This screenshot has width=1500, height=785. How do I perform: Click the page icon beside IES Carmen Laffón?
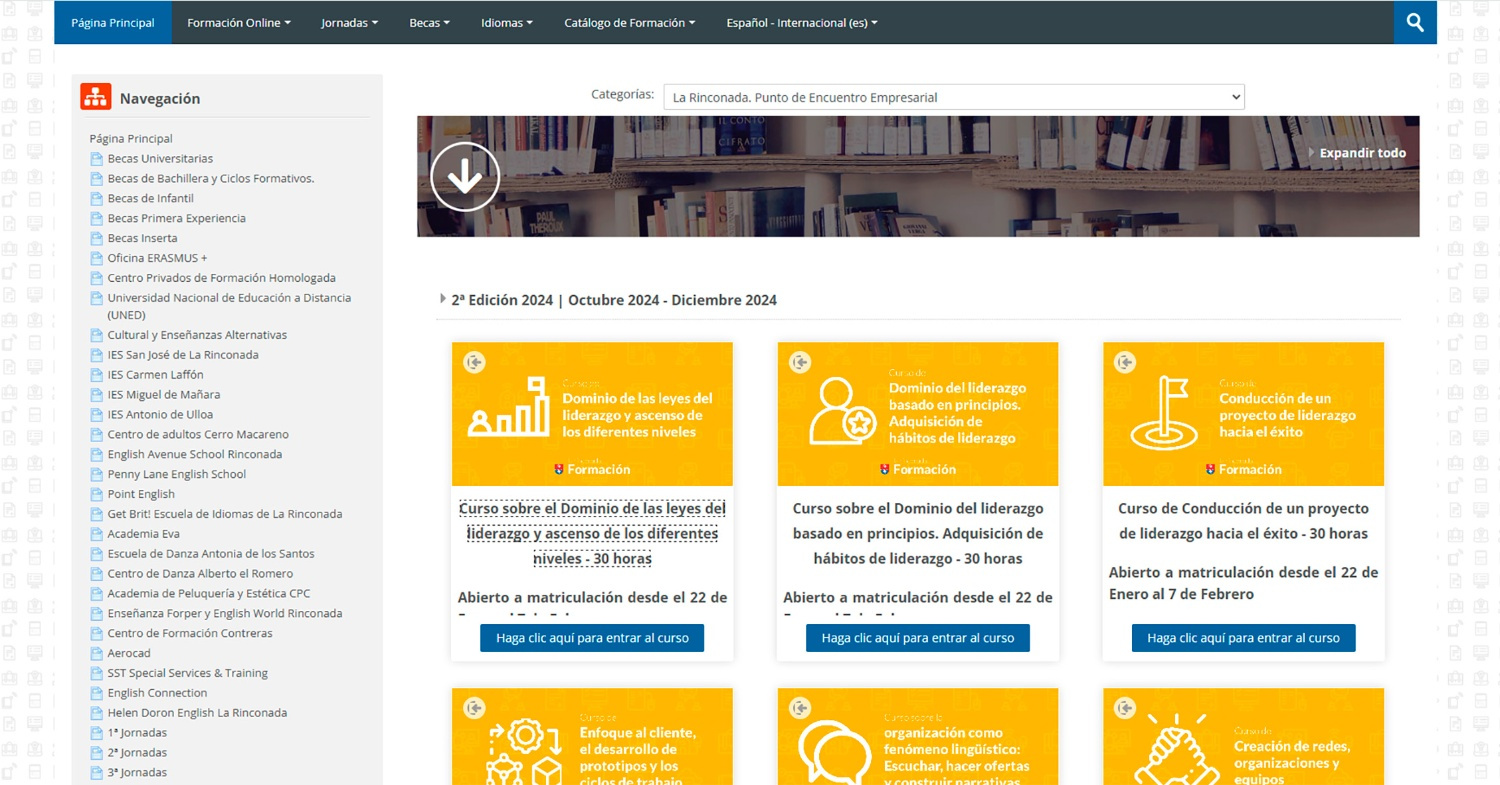pyautogui.click(x=97, y=375)
